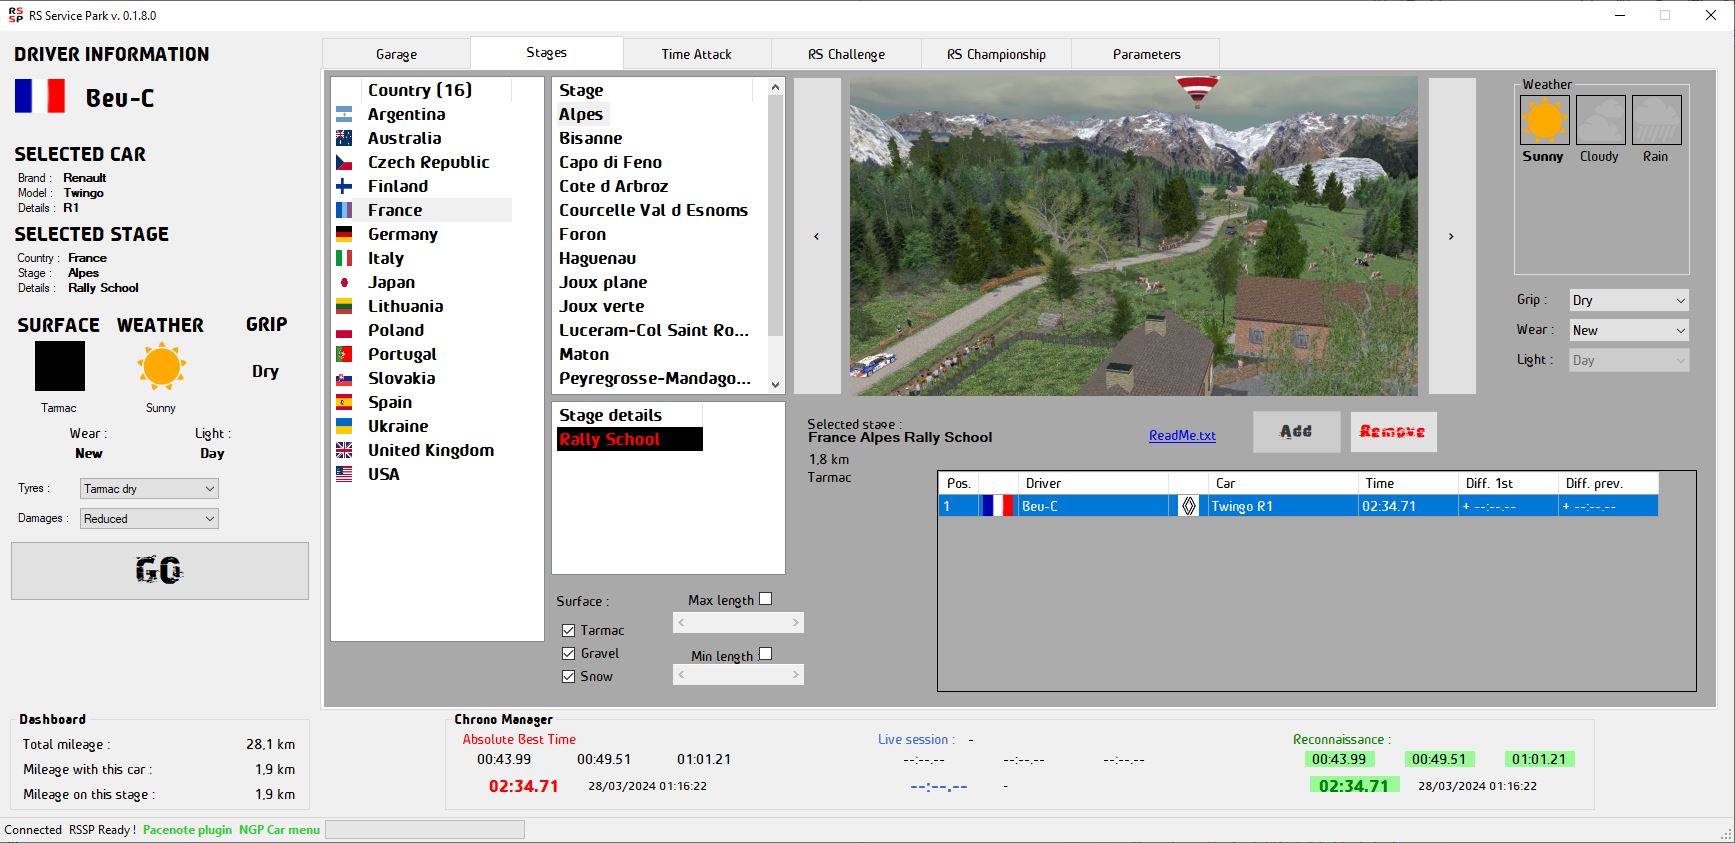Click the Australia flag icon
Viewport: 1735px width, 843px height.
pyautogui.click(x=344, y=138)
